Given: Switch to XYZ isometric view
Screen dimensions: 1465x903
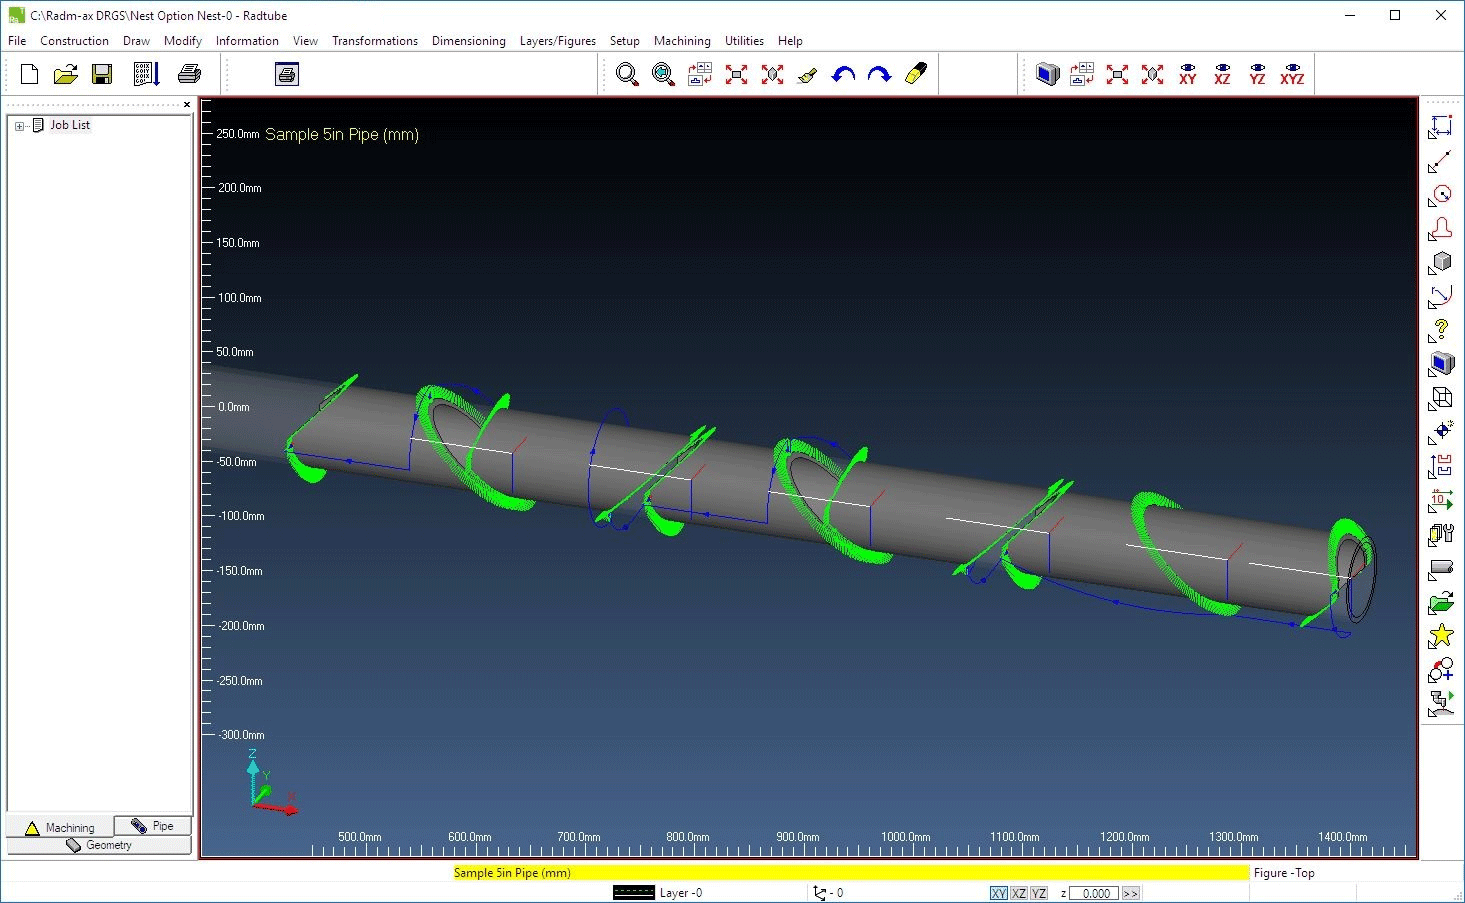Looking at the screenshot, I should (1292, 75).
